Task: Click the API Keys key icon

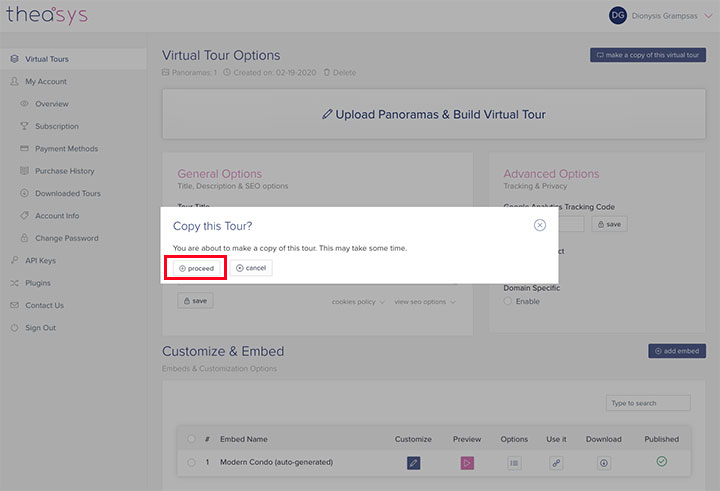Action: [x=14, y=260]
